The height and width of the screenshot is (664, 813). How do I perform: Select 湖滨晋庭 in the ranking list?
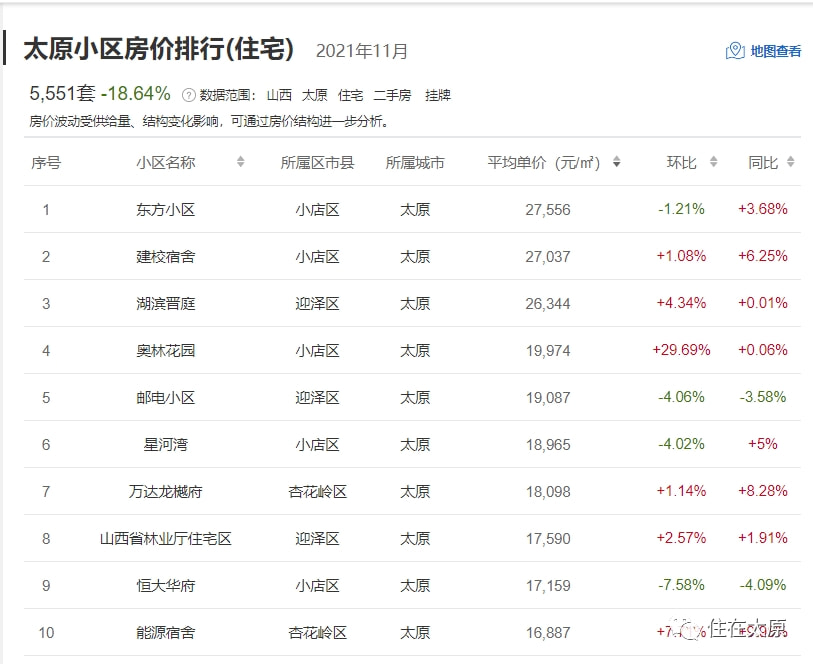tap(166, 303)
